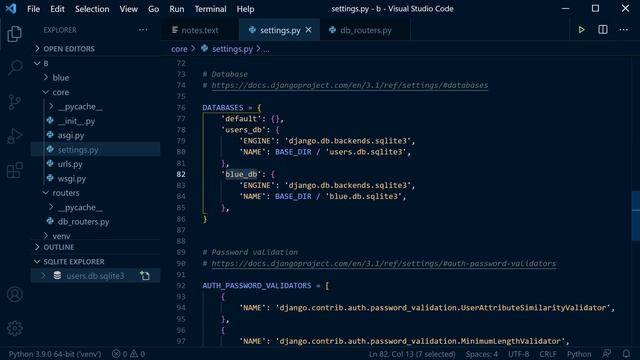Open the File menu
The height and width of the screenshot is (360, 640).
[33, 9]
